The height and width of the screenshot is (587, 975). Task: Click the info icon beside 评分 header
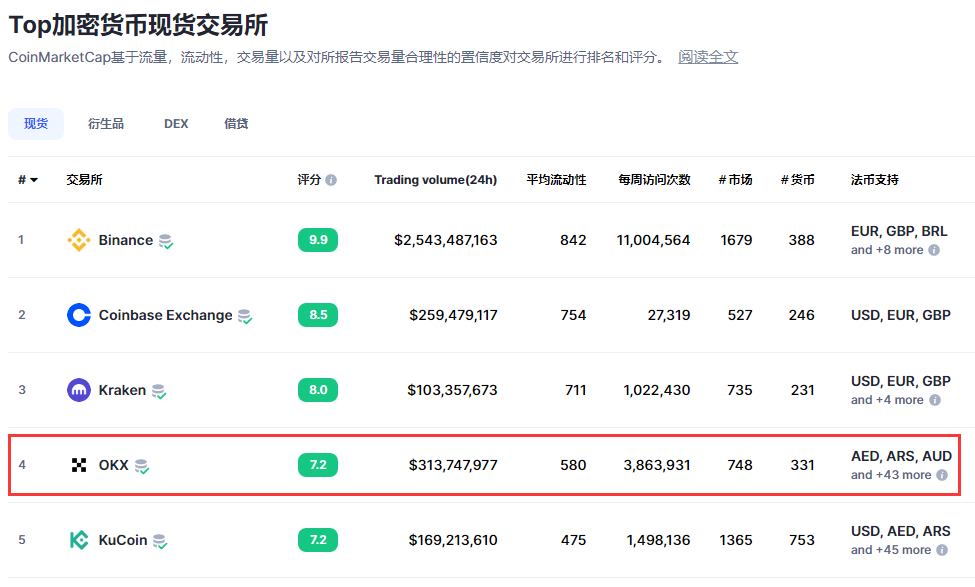331,180
